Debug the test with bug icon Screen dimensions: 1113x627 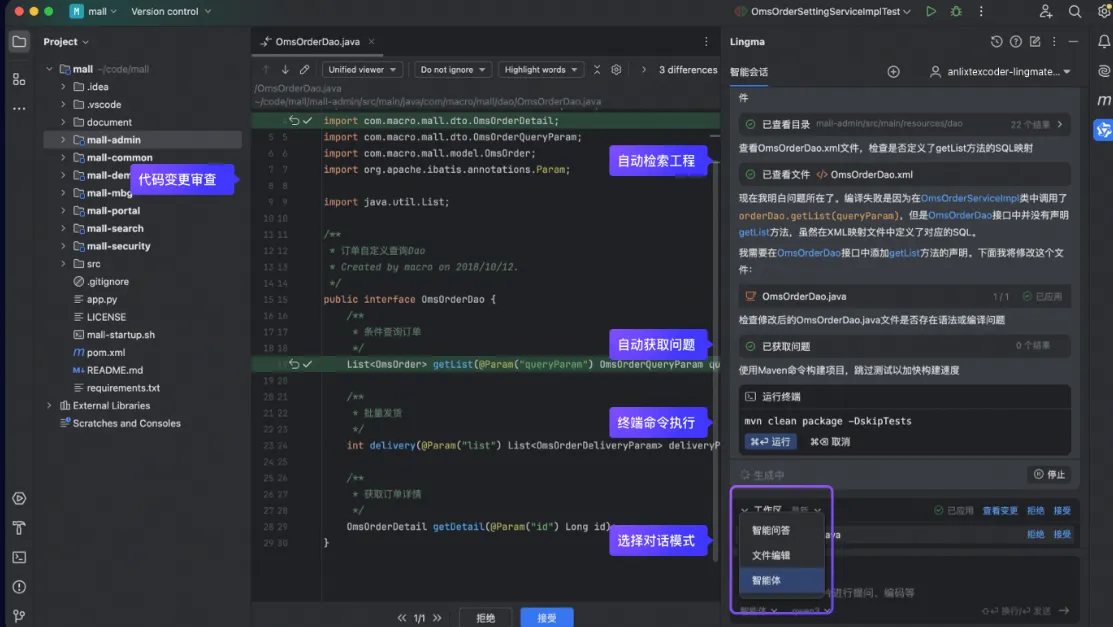click(x=956, y=11)
